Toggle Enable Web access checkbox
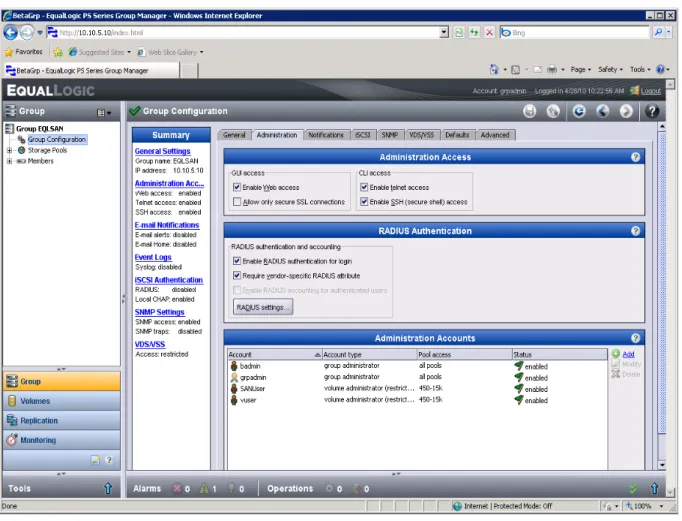682x521 pixels. click(237, 187)
